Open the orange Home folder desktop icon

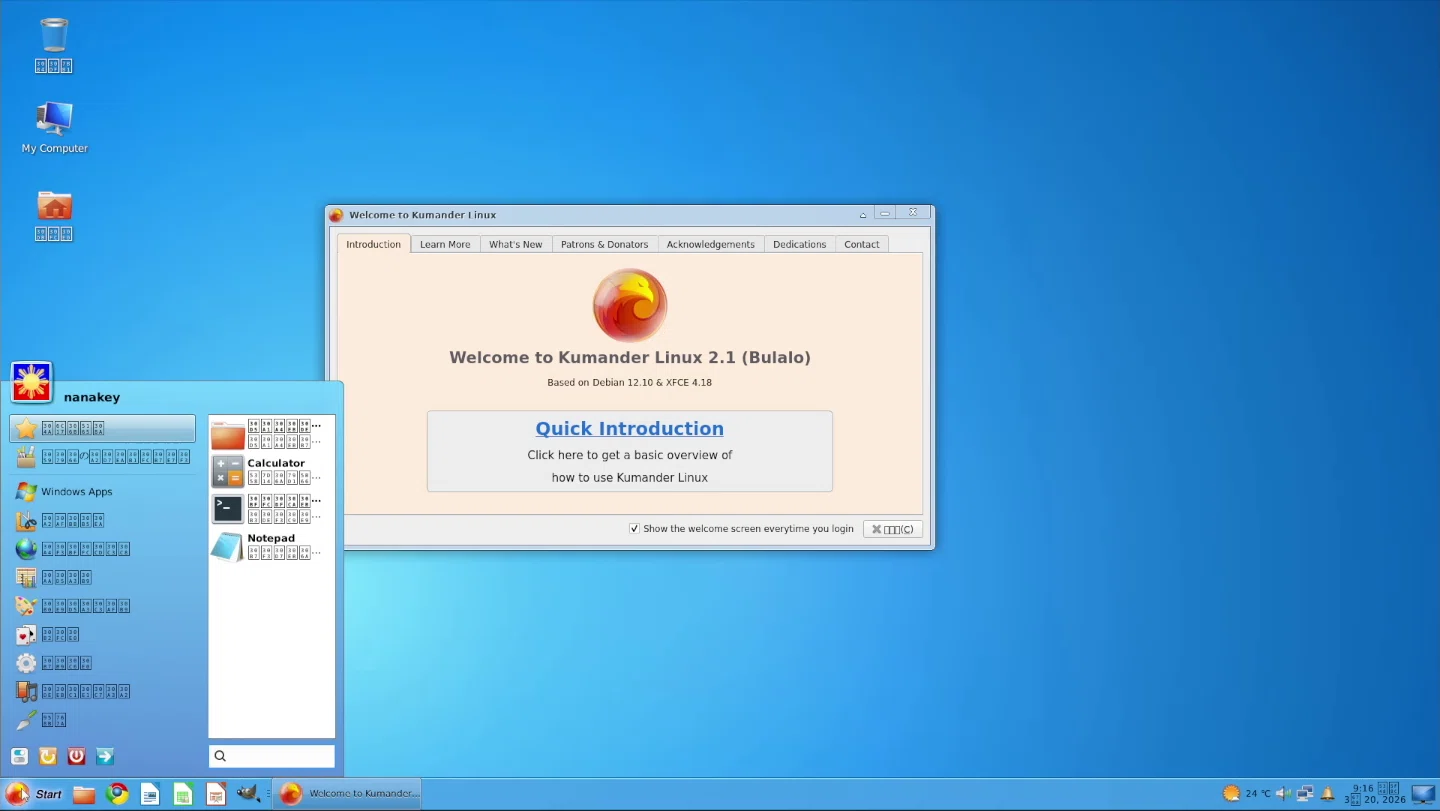[54, 215]
